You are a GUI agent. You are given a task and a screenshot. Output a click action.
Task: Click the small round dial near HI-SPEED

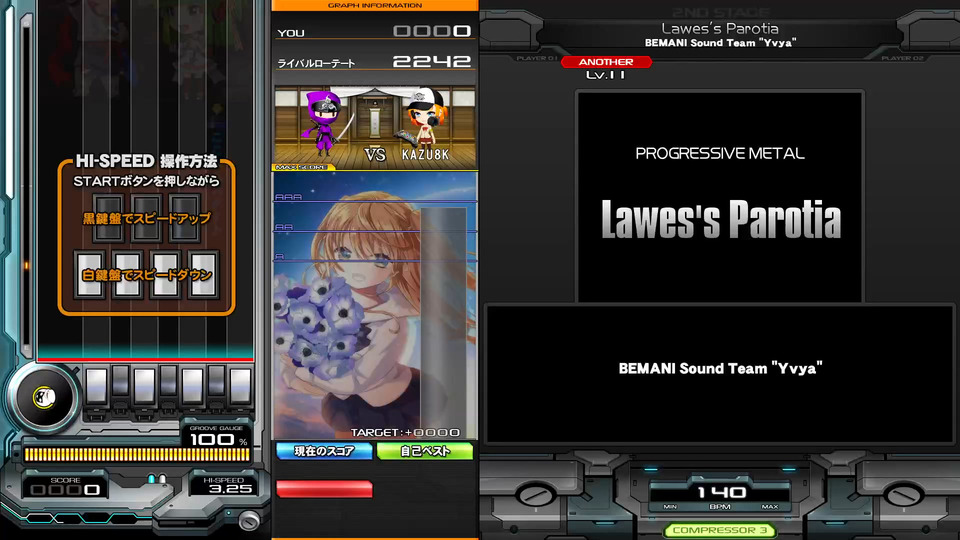pos(249,520)
